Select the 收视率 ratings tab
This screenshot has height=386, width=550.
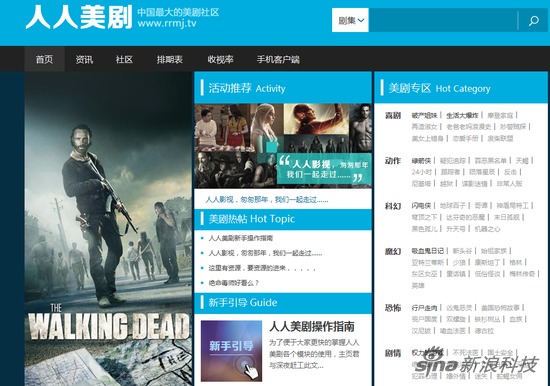tap(220, 59)
